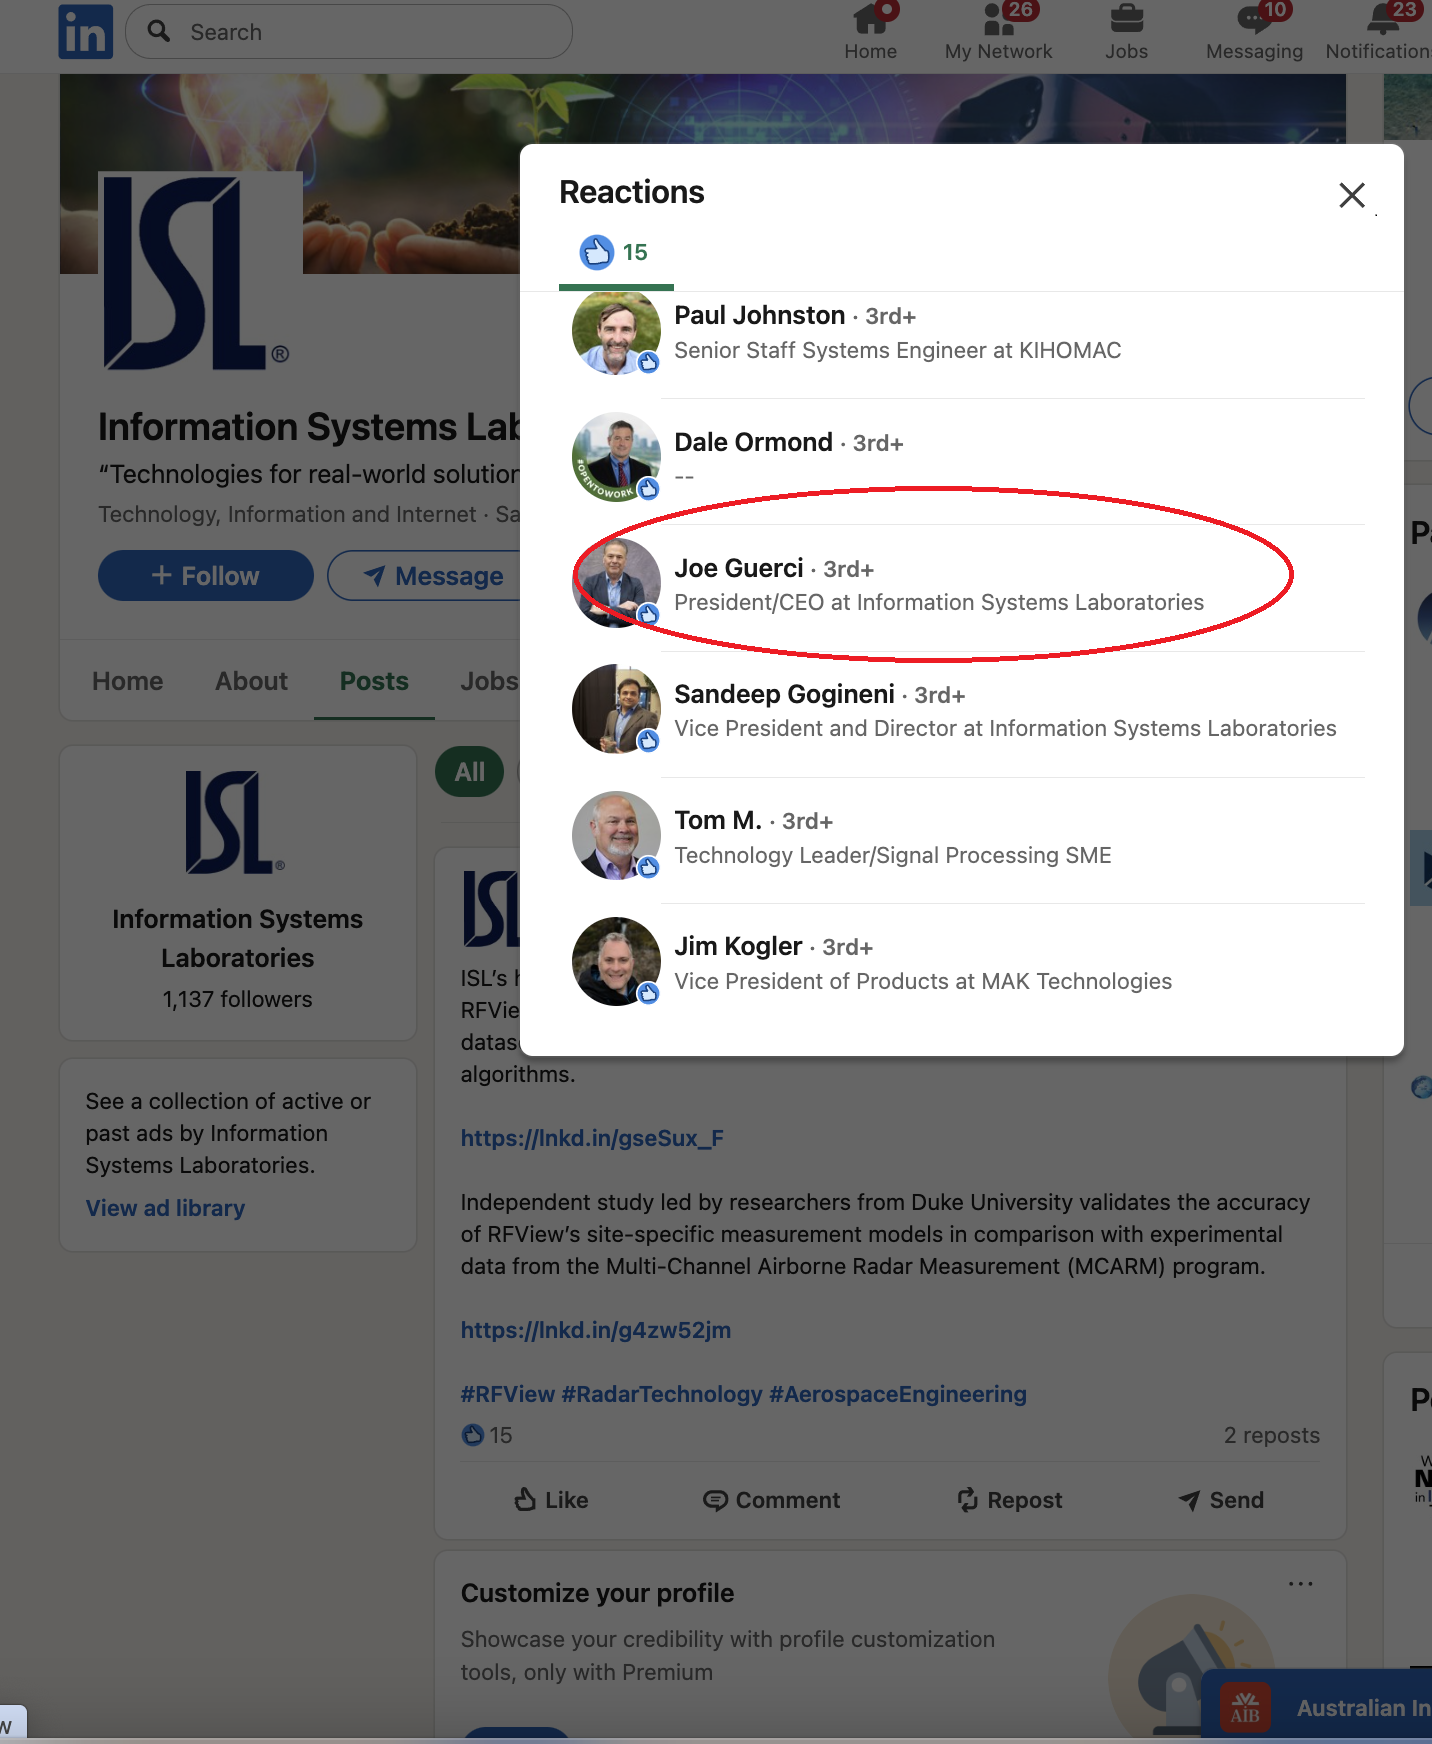Click the 1,137 followers text

pyautogui.click(x=238, y=999)
